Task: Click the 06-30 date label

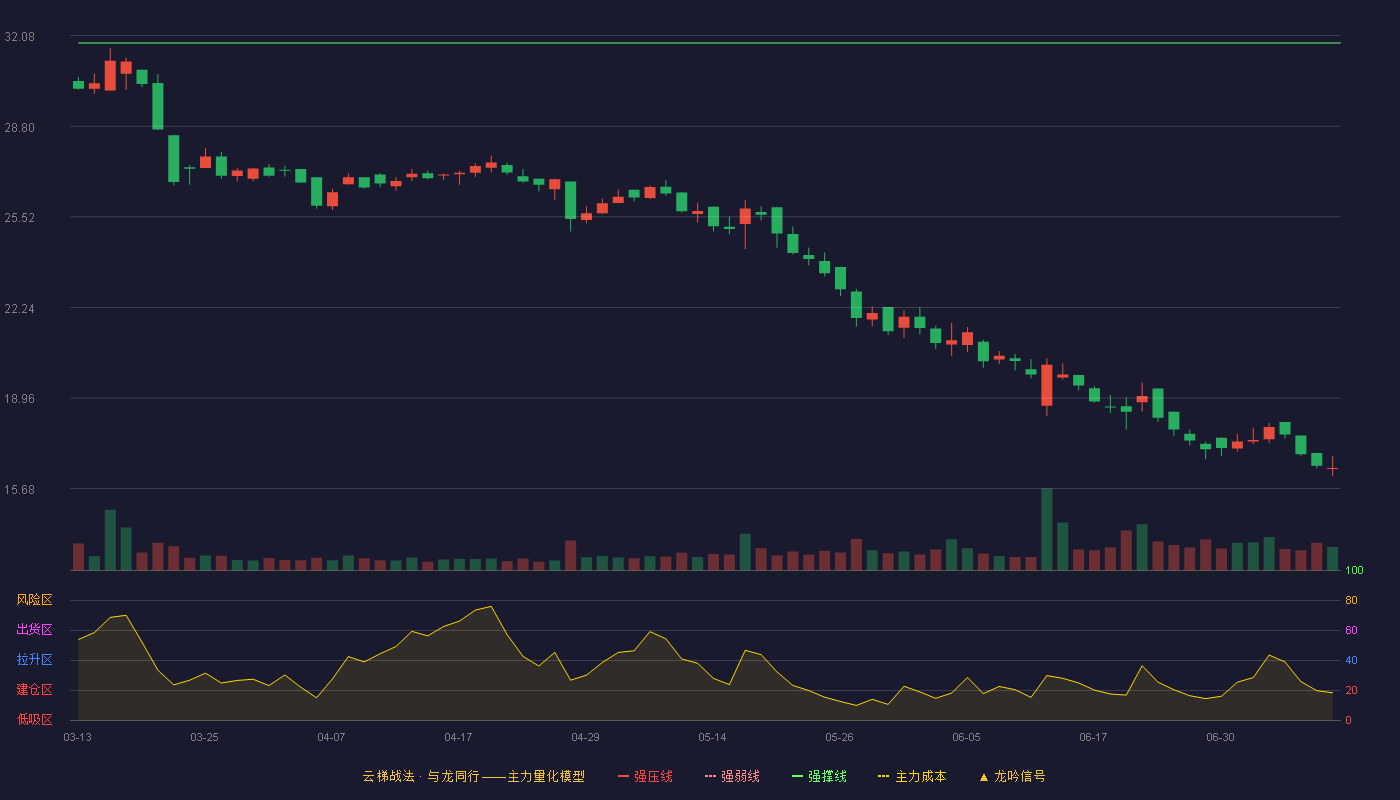Action: pos(1220,737)
